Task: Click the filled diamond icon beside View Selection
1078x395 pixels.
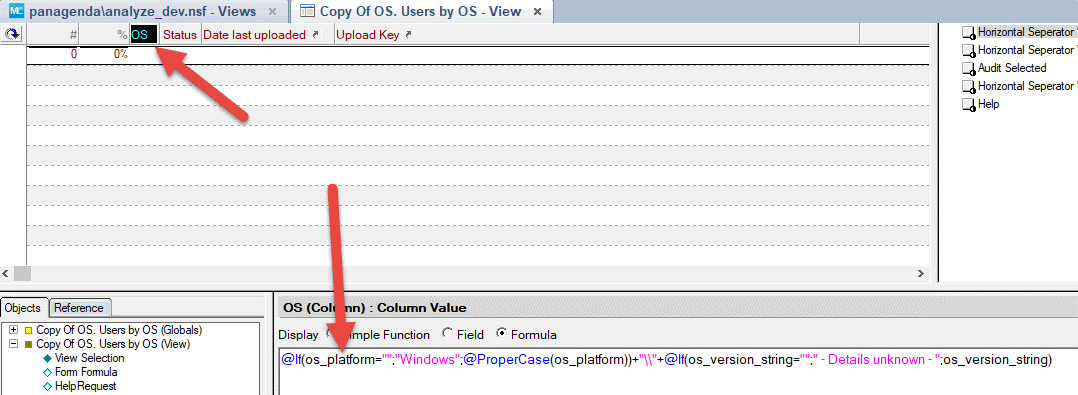Action: click(47, 359)
